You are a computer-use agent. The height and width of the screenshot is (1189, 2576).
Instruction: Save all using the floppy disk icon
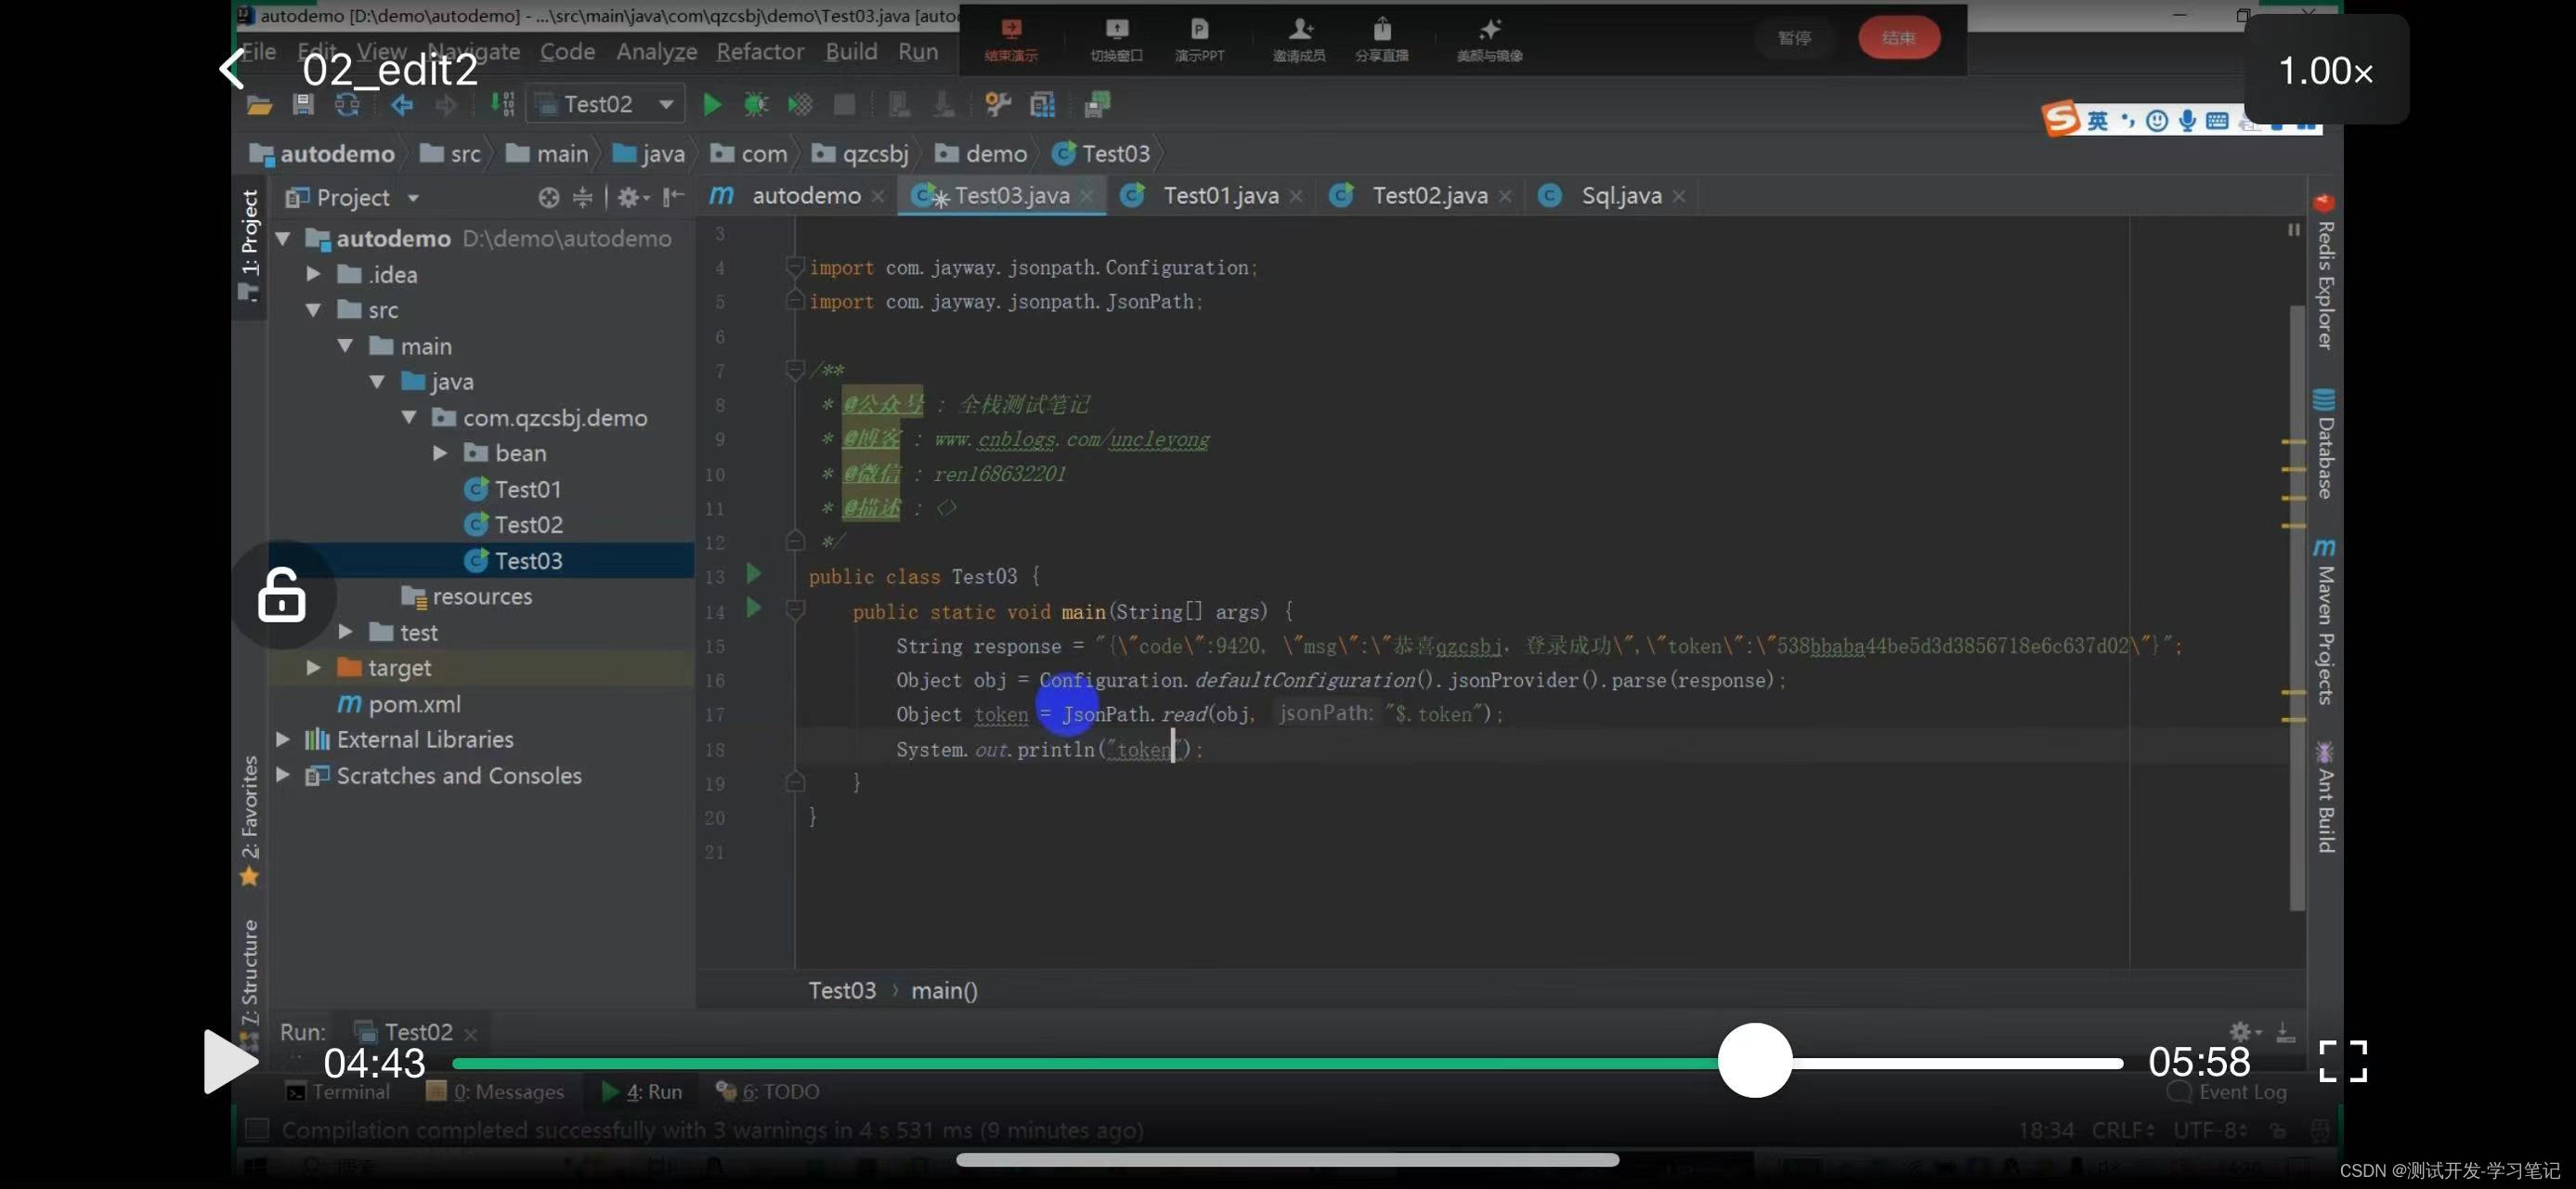coord(303,104)
